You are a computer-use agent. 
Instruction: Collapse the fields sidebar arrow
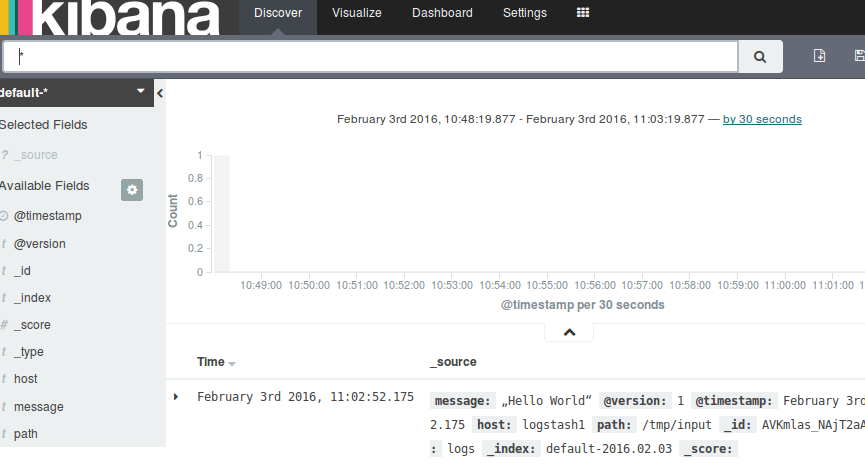point(160,93)
